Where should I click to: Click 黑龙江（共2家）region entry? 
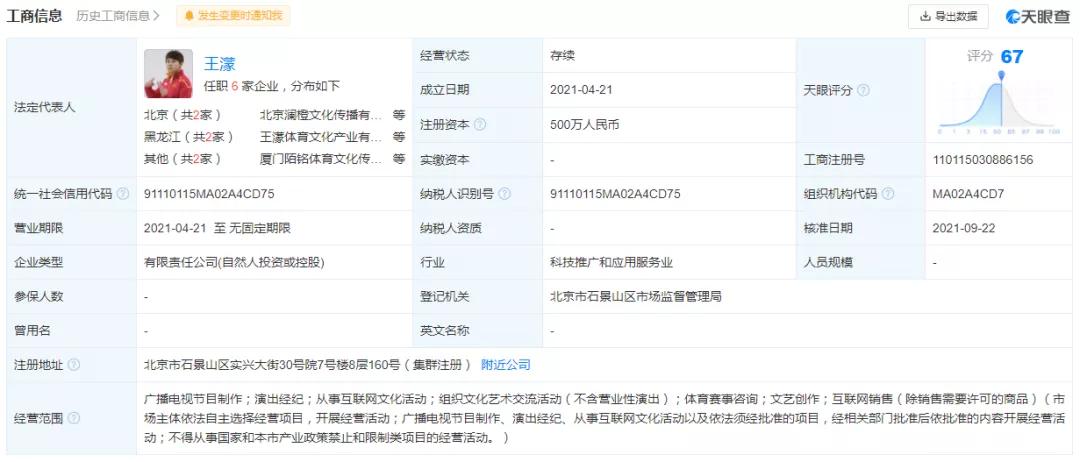coord(188,136)
